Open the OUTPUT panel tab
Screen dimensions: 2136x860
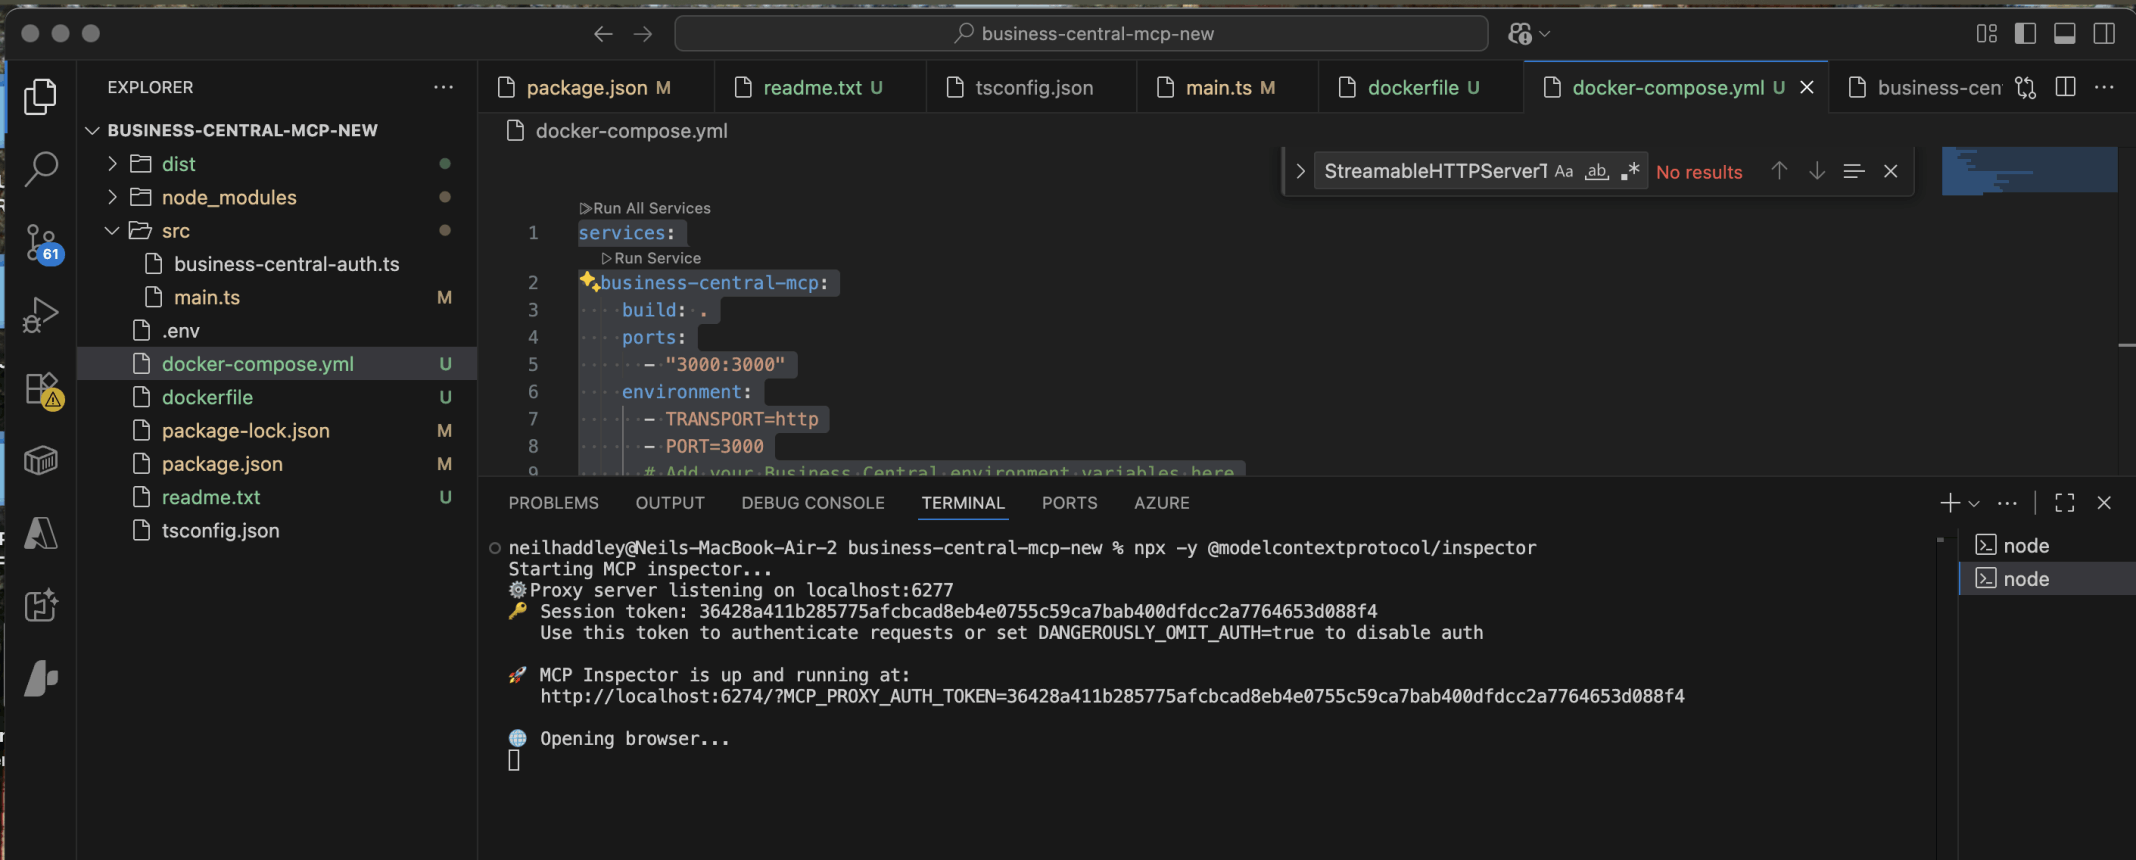coord(670,503)
